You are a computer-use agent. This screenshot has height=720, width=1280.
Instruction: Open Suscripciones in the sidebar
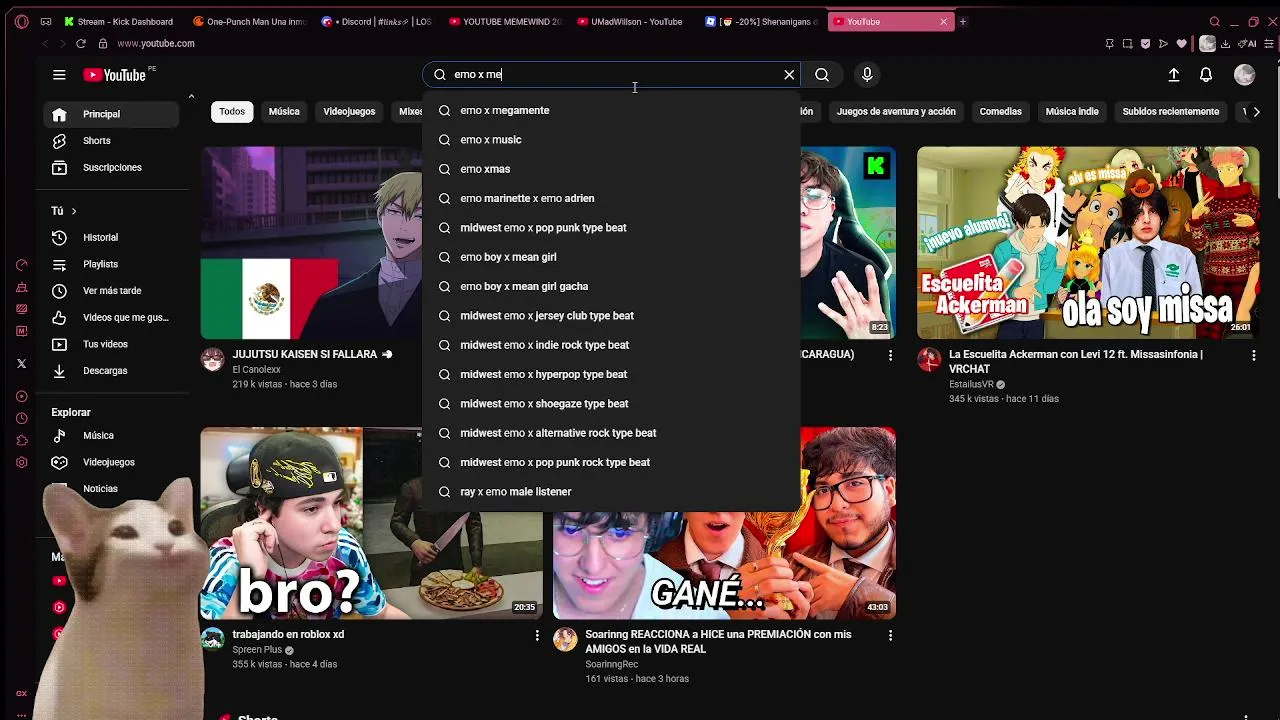tap(111, 168)
